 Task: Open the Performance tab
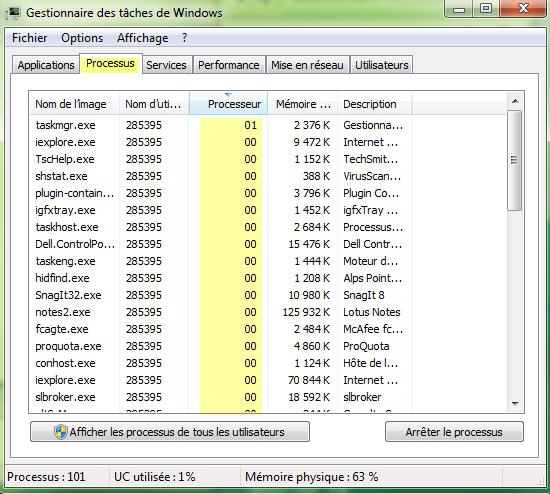(x=229, y=65)
